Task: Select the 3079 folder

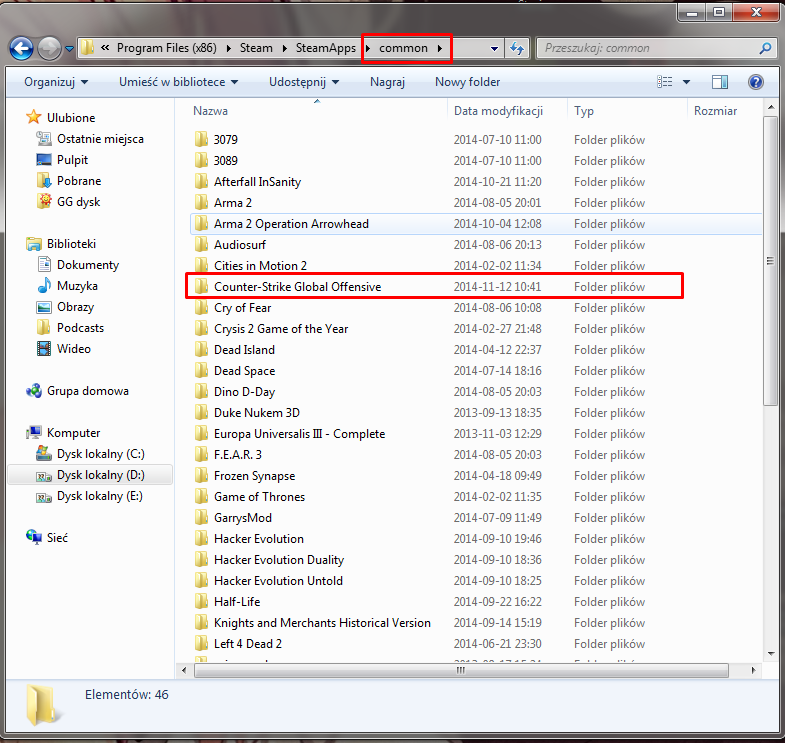Action: tap(225, 140)
